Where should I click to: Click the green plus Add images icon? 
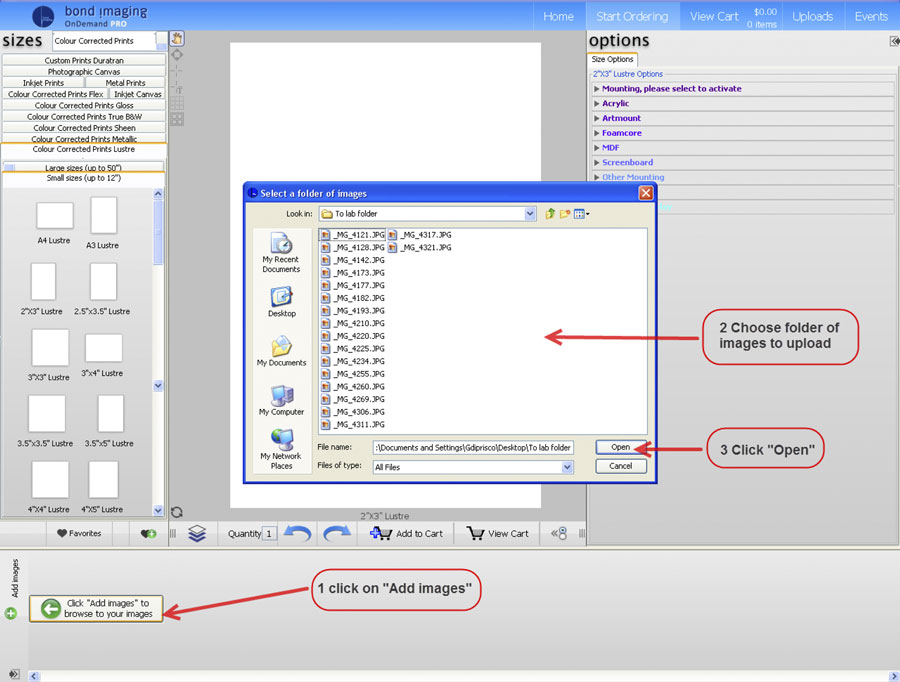pyautogui.click(x=11, y=613)
